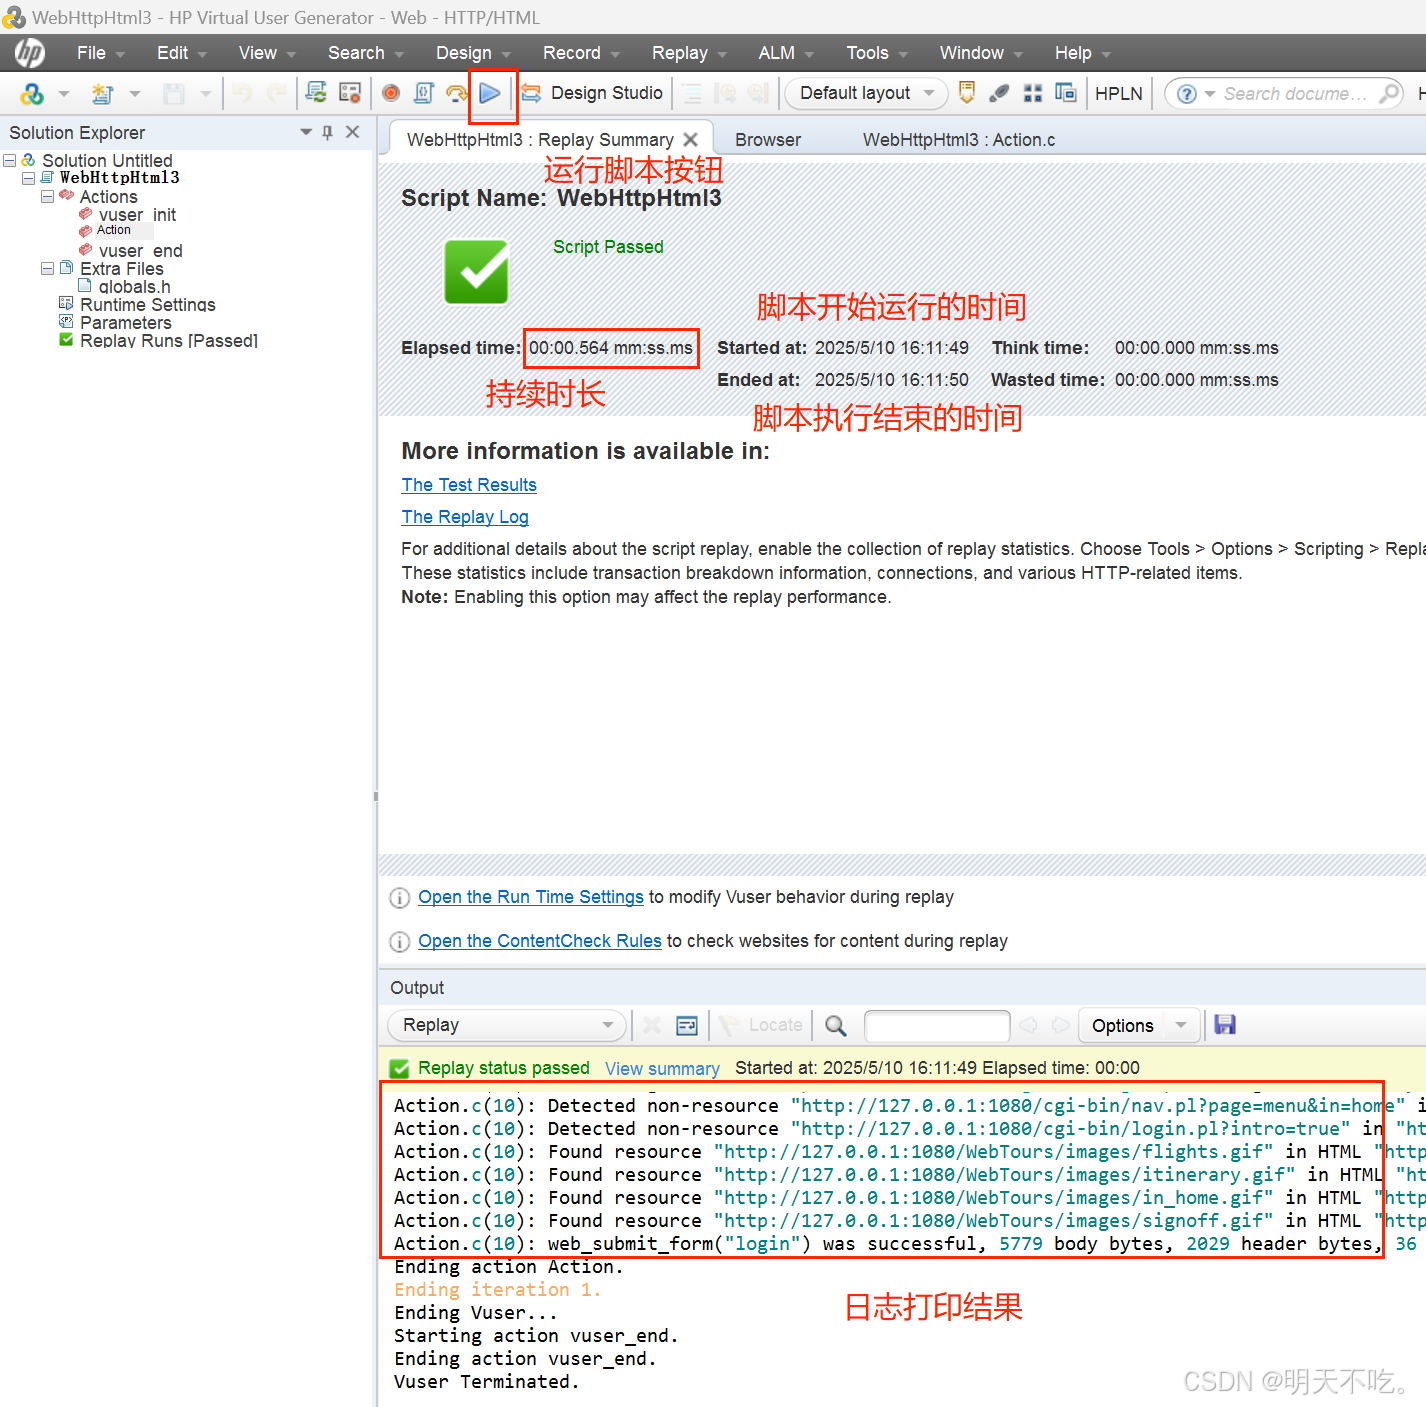Click the Output search input field

click(937, 1025)
